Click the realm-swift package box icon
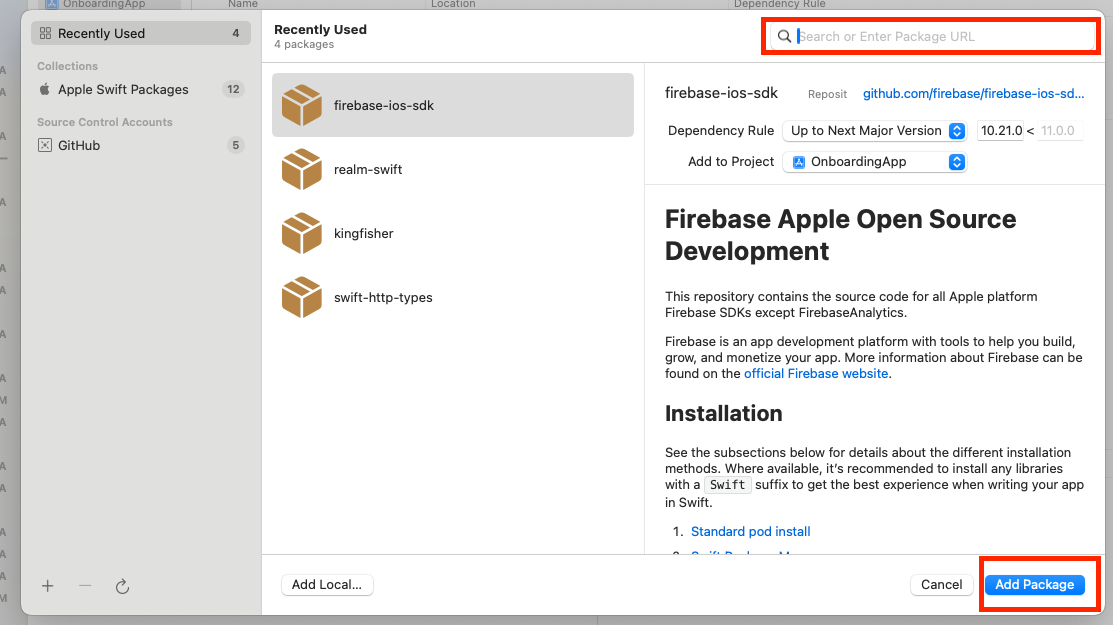Viewport: 1113px width, 625px height. 301,169
